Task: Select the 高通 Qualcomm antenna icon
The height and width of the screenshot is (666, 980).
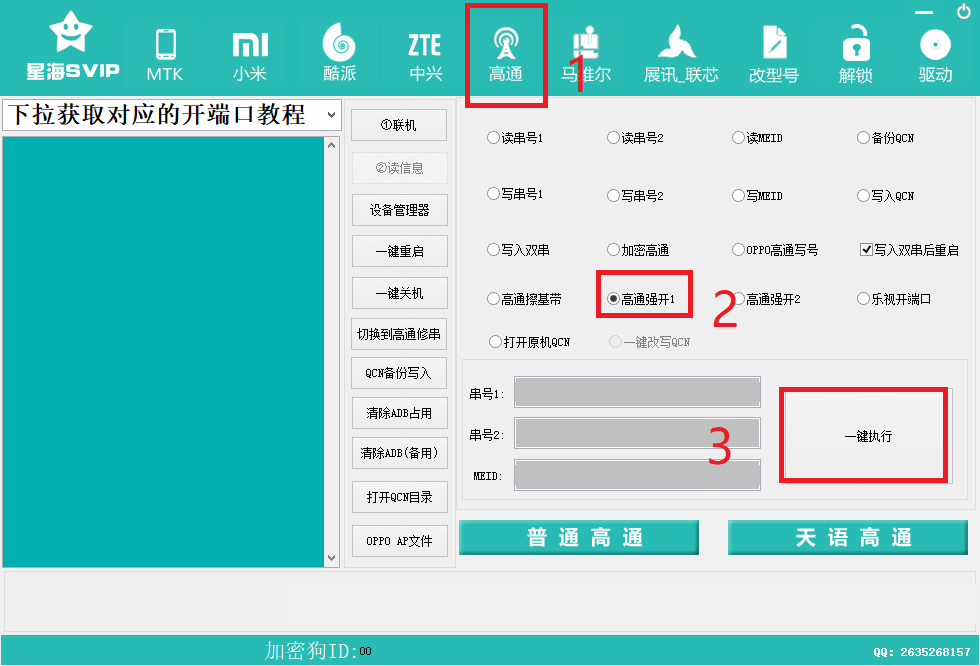Action: (x=506, y=55)
